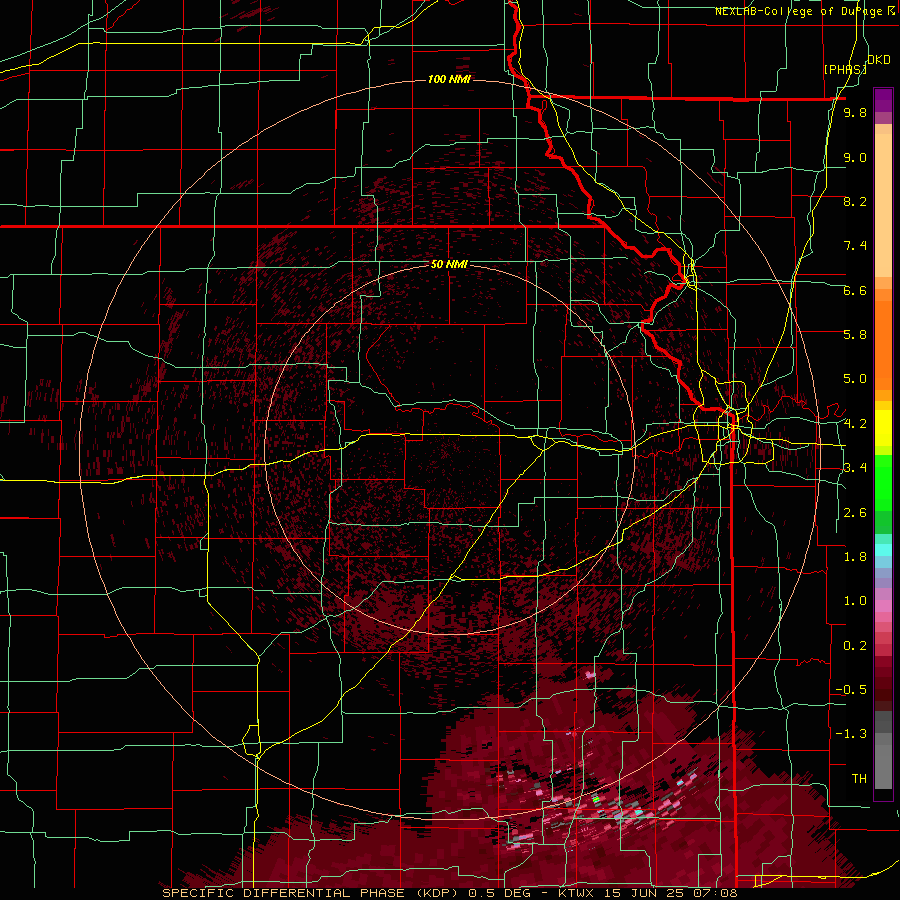
Task: Click the DKD label above the color scale
Action: (879, 60)
